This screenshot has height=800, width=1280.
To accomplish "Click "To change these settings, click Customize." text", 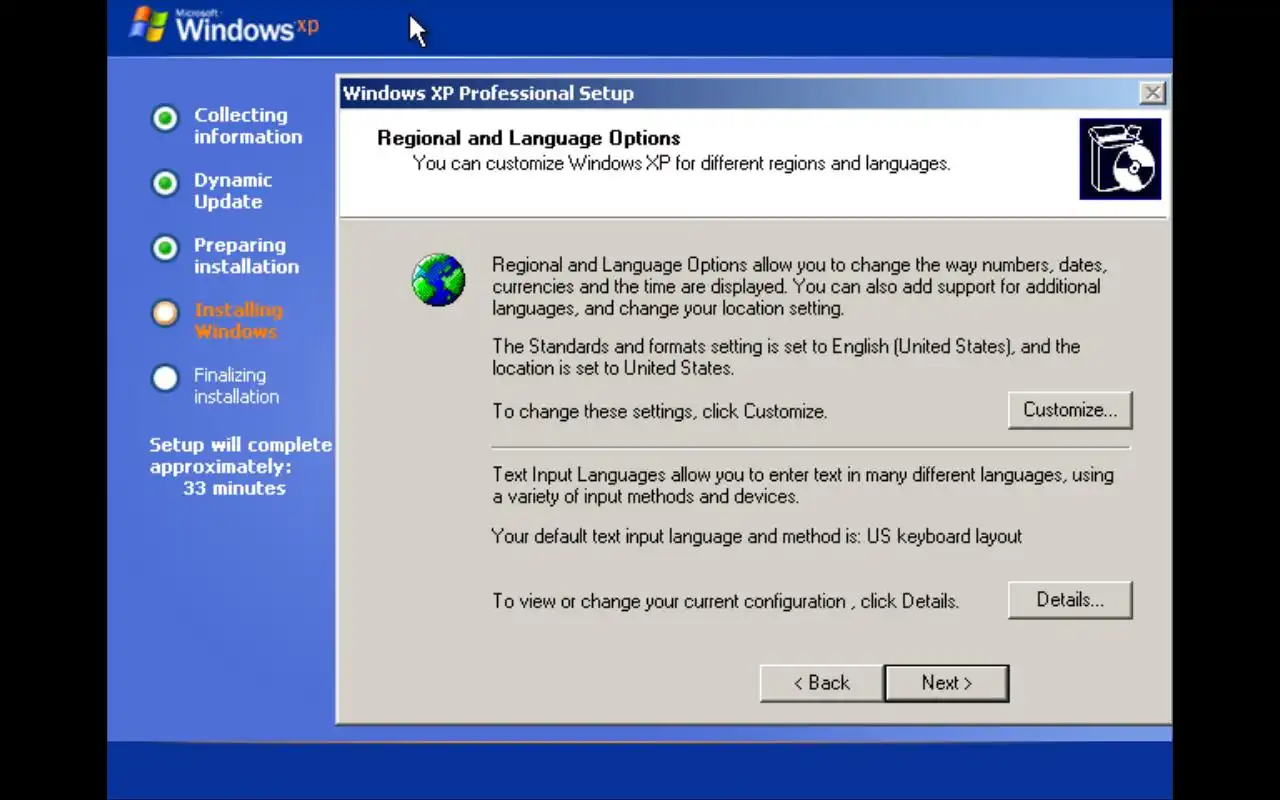I will point(660,411).
